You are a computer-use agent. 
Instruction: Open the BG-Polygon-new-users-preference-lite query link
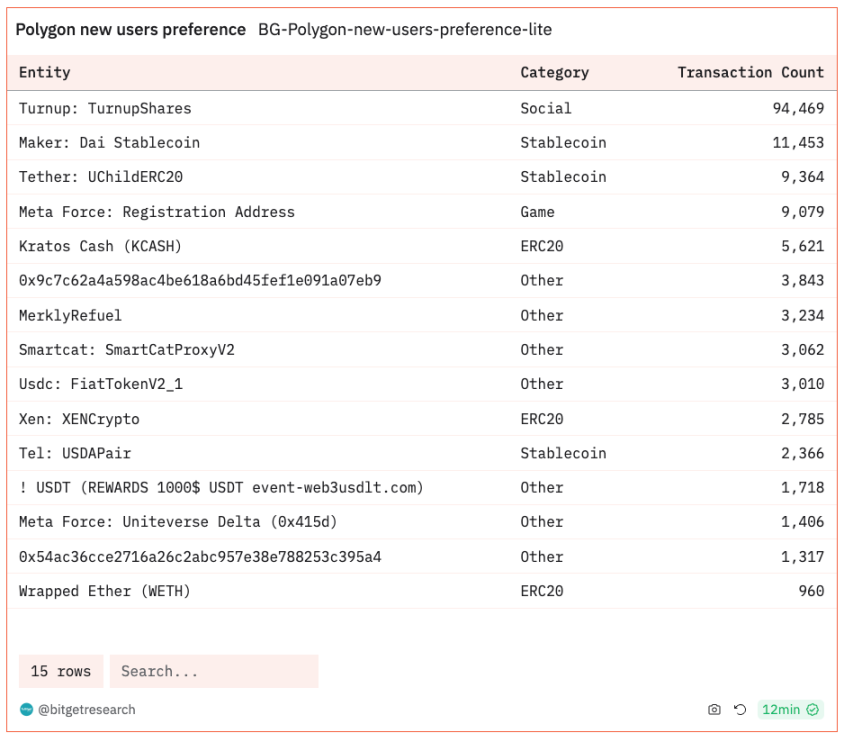coord(405,30)
